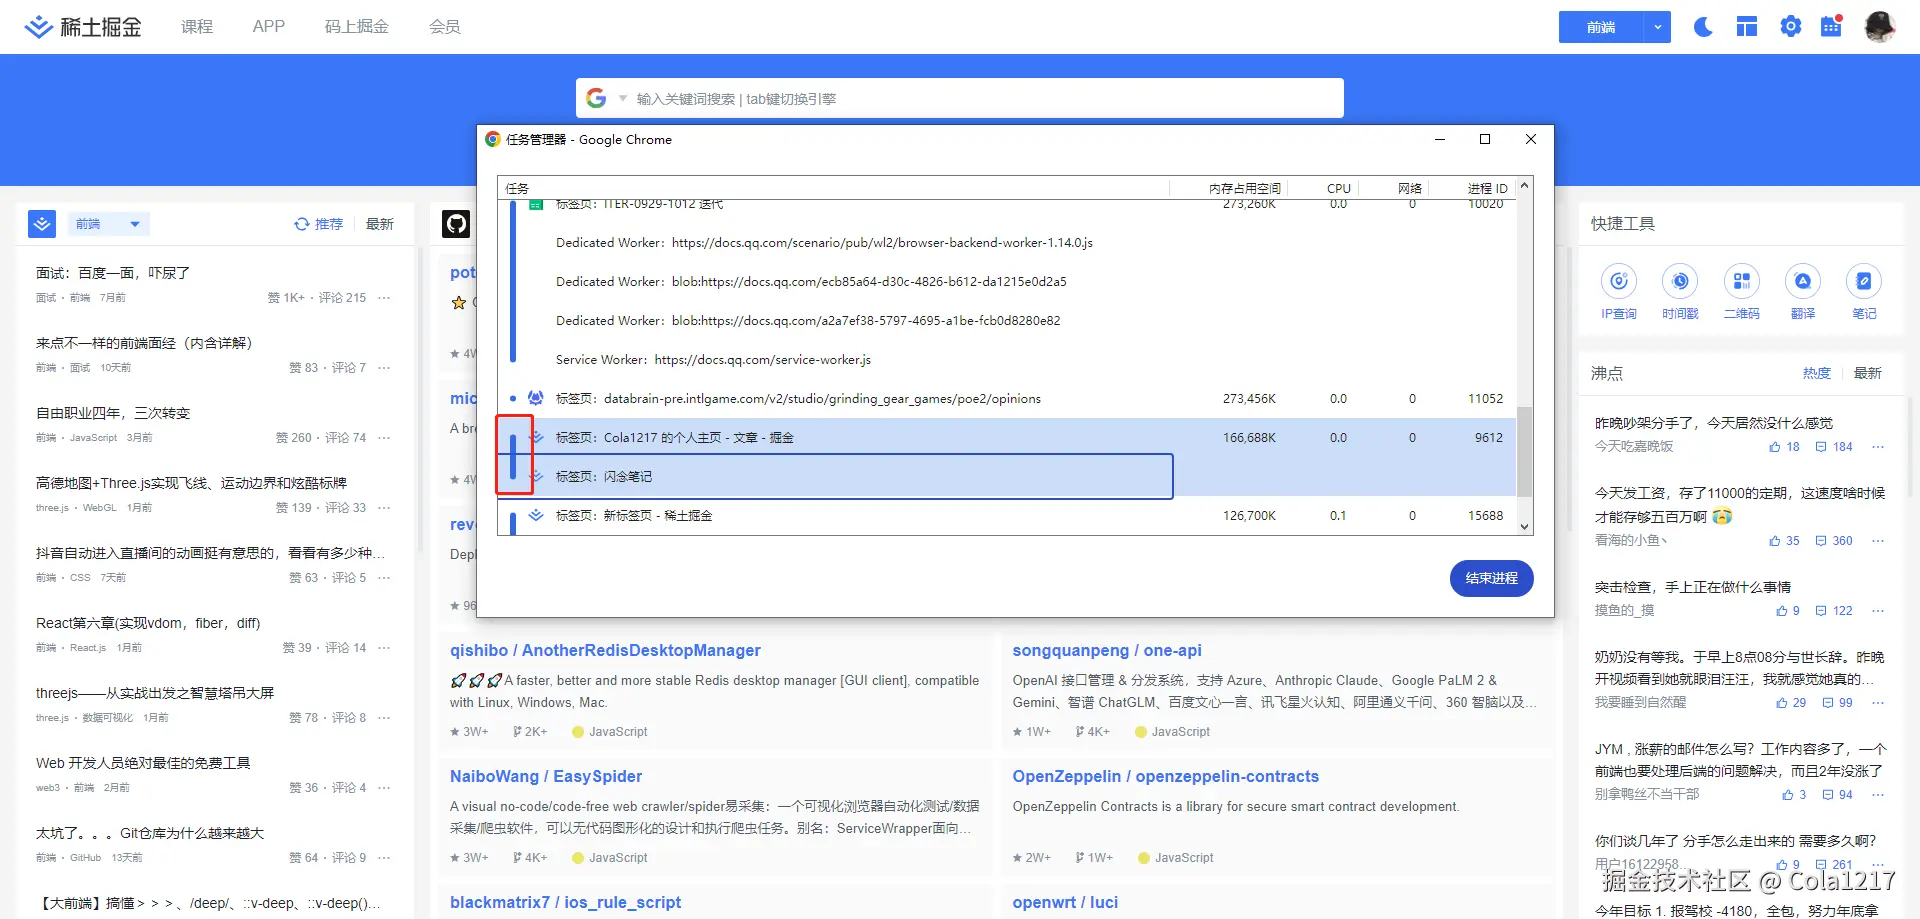This screenshot has width=1920, height=919.
Task: Select 热度 tab in 沸点 panel
Action: click(1816, 373)
